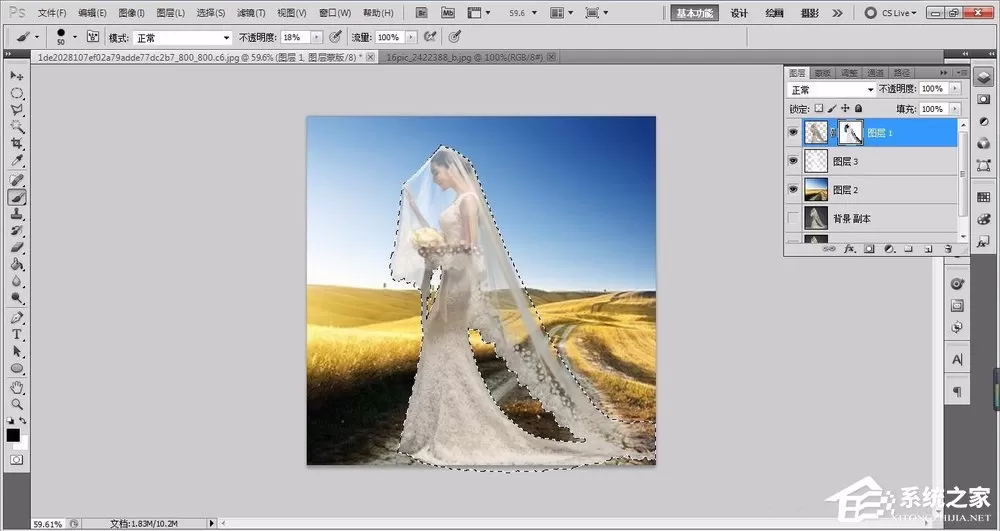
Task: Click the black foreground color swatch
Action: coord(13,435)
